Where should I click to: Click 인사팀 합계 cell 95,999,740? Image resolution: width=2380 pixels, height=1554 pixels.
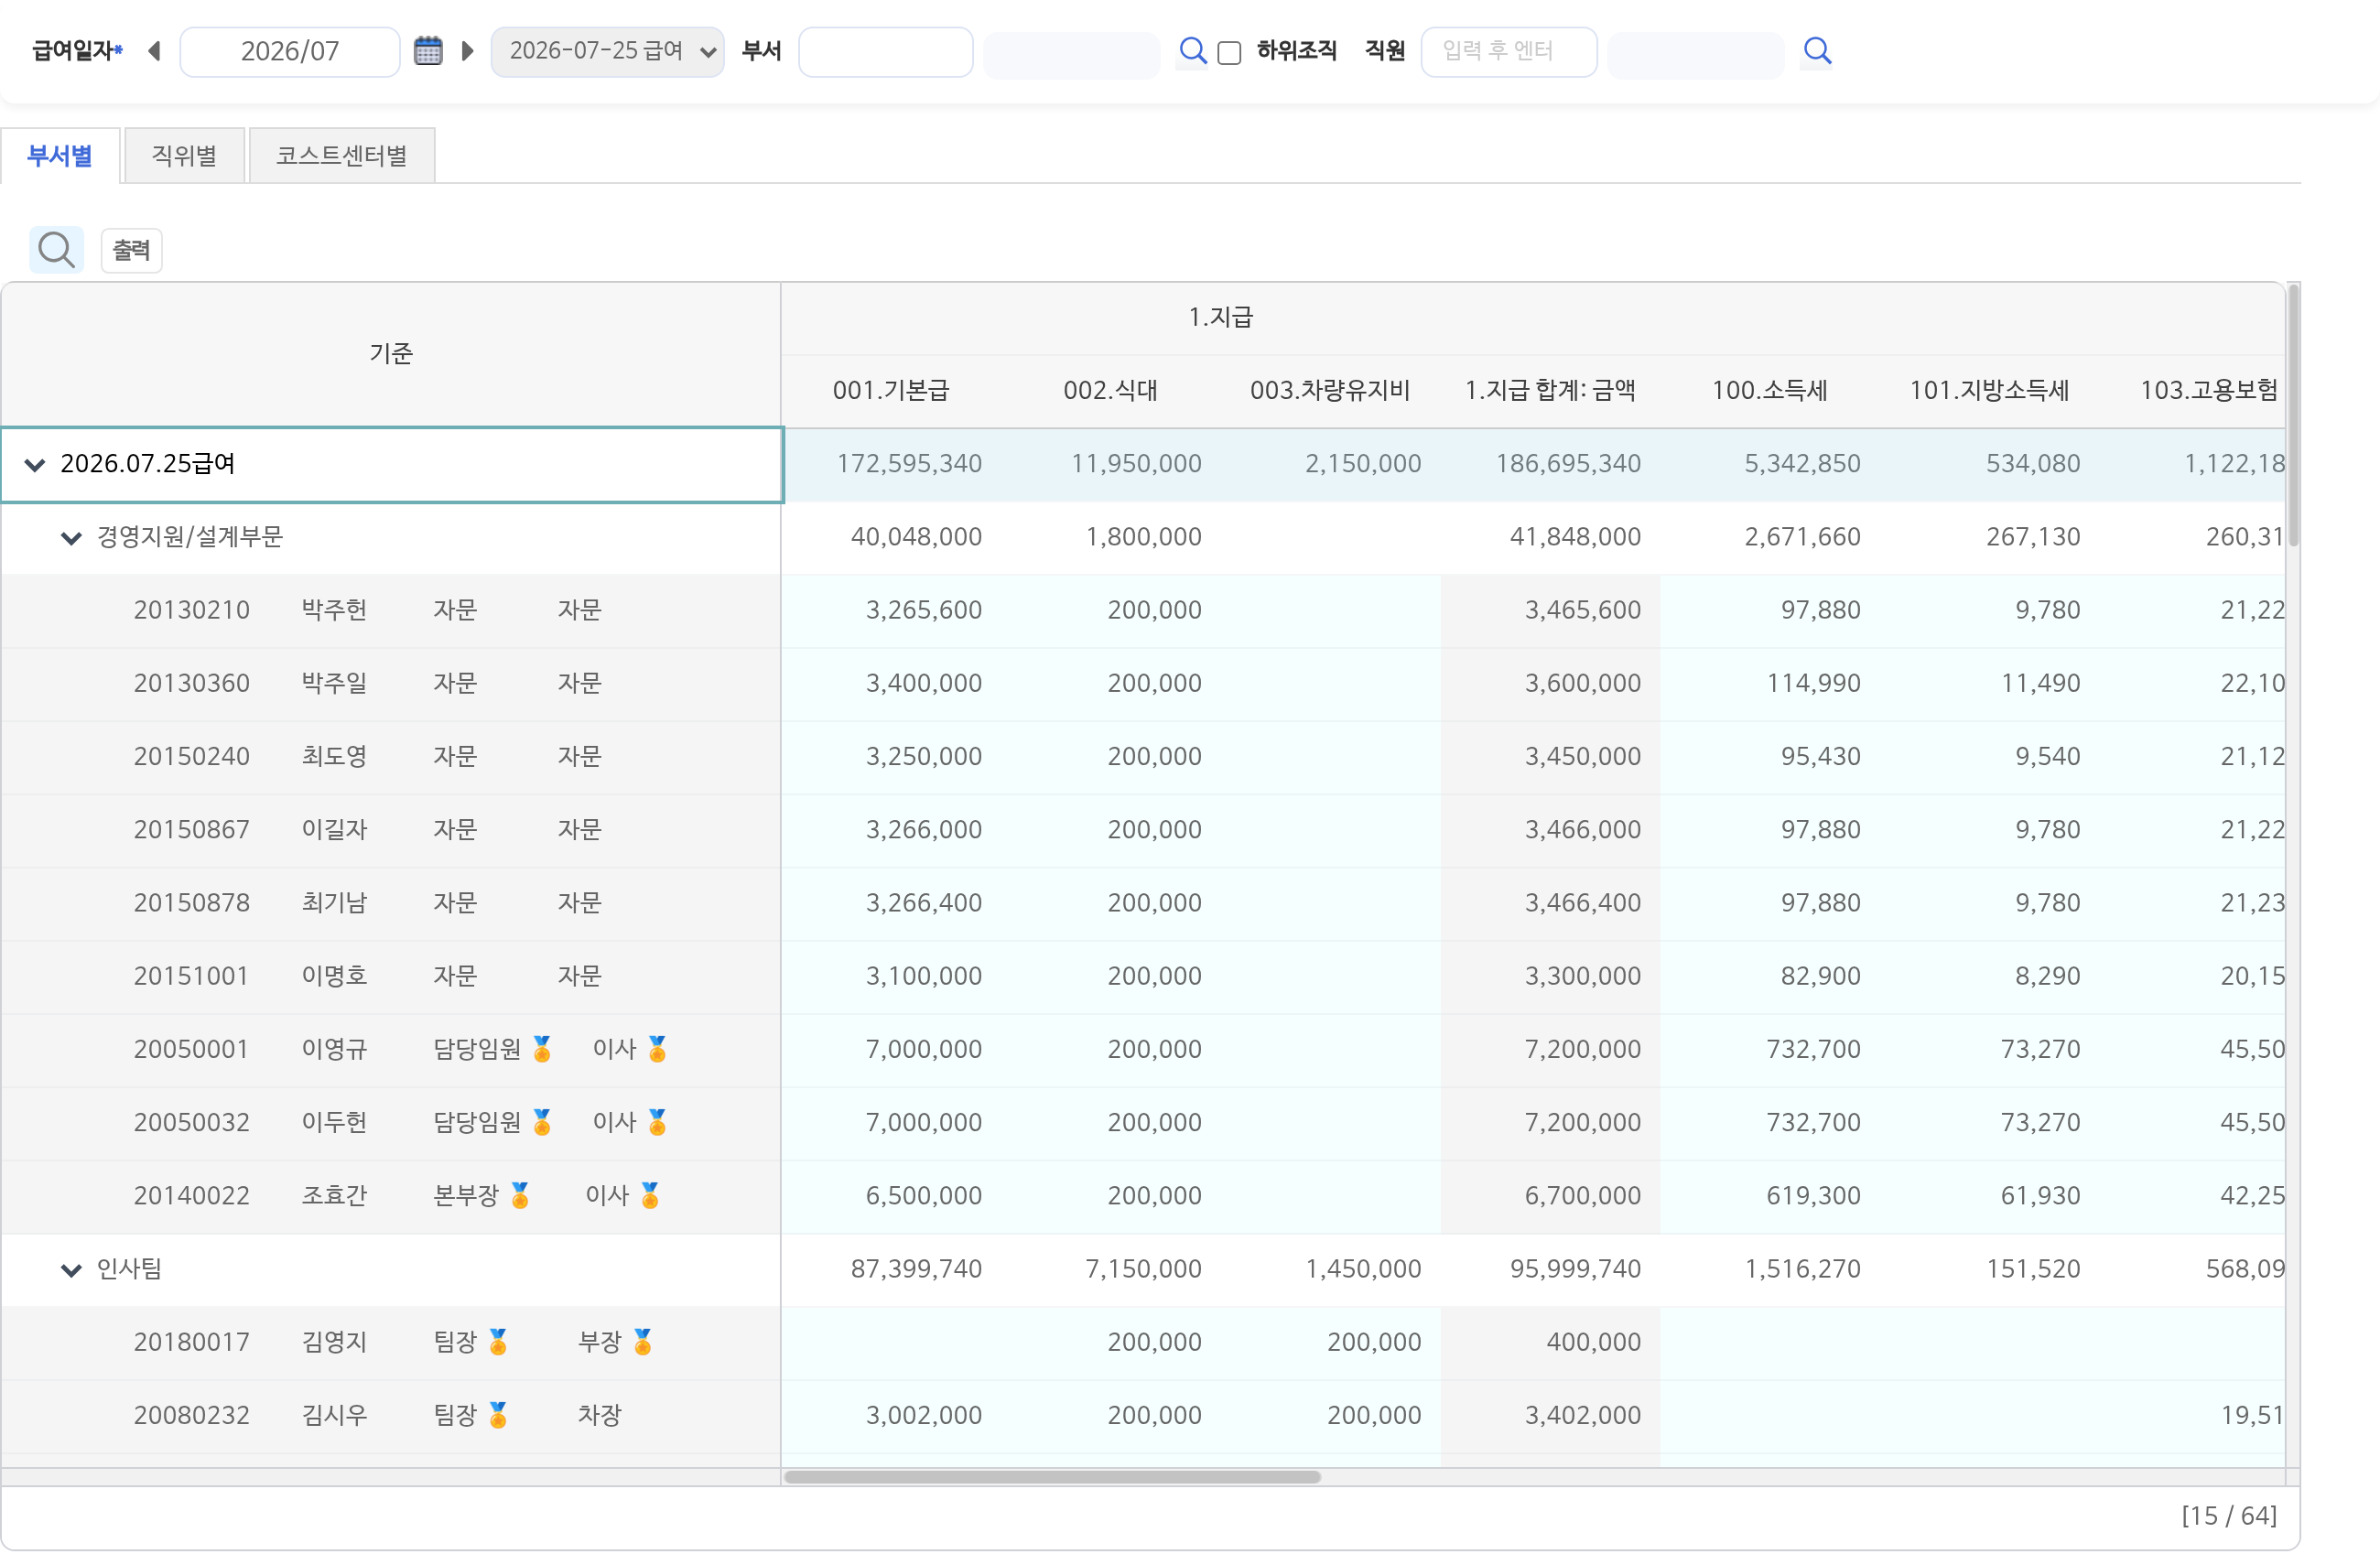(x=1550, y=1269)
